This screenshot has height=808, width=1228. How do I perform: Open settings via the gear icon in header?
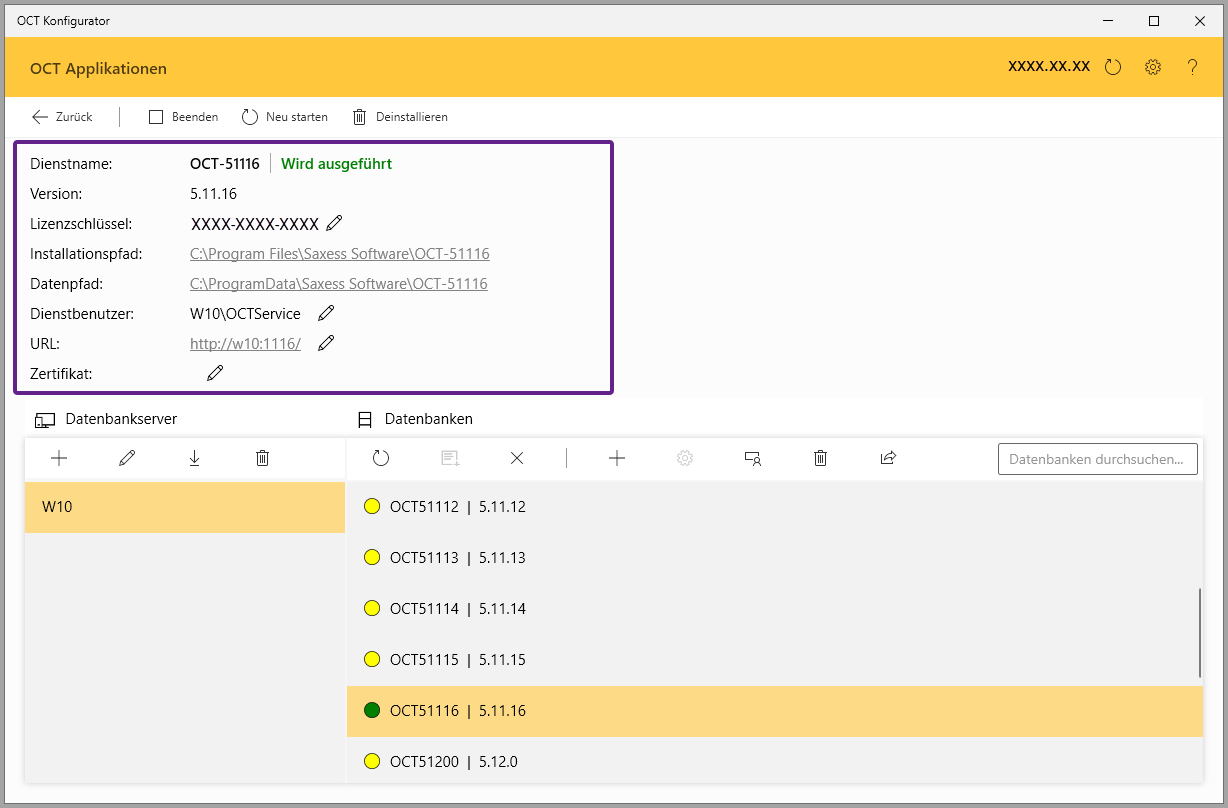click(x=1153, y=68)
